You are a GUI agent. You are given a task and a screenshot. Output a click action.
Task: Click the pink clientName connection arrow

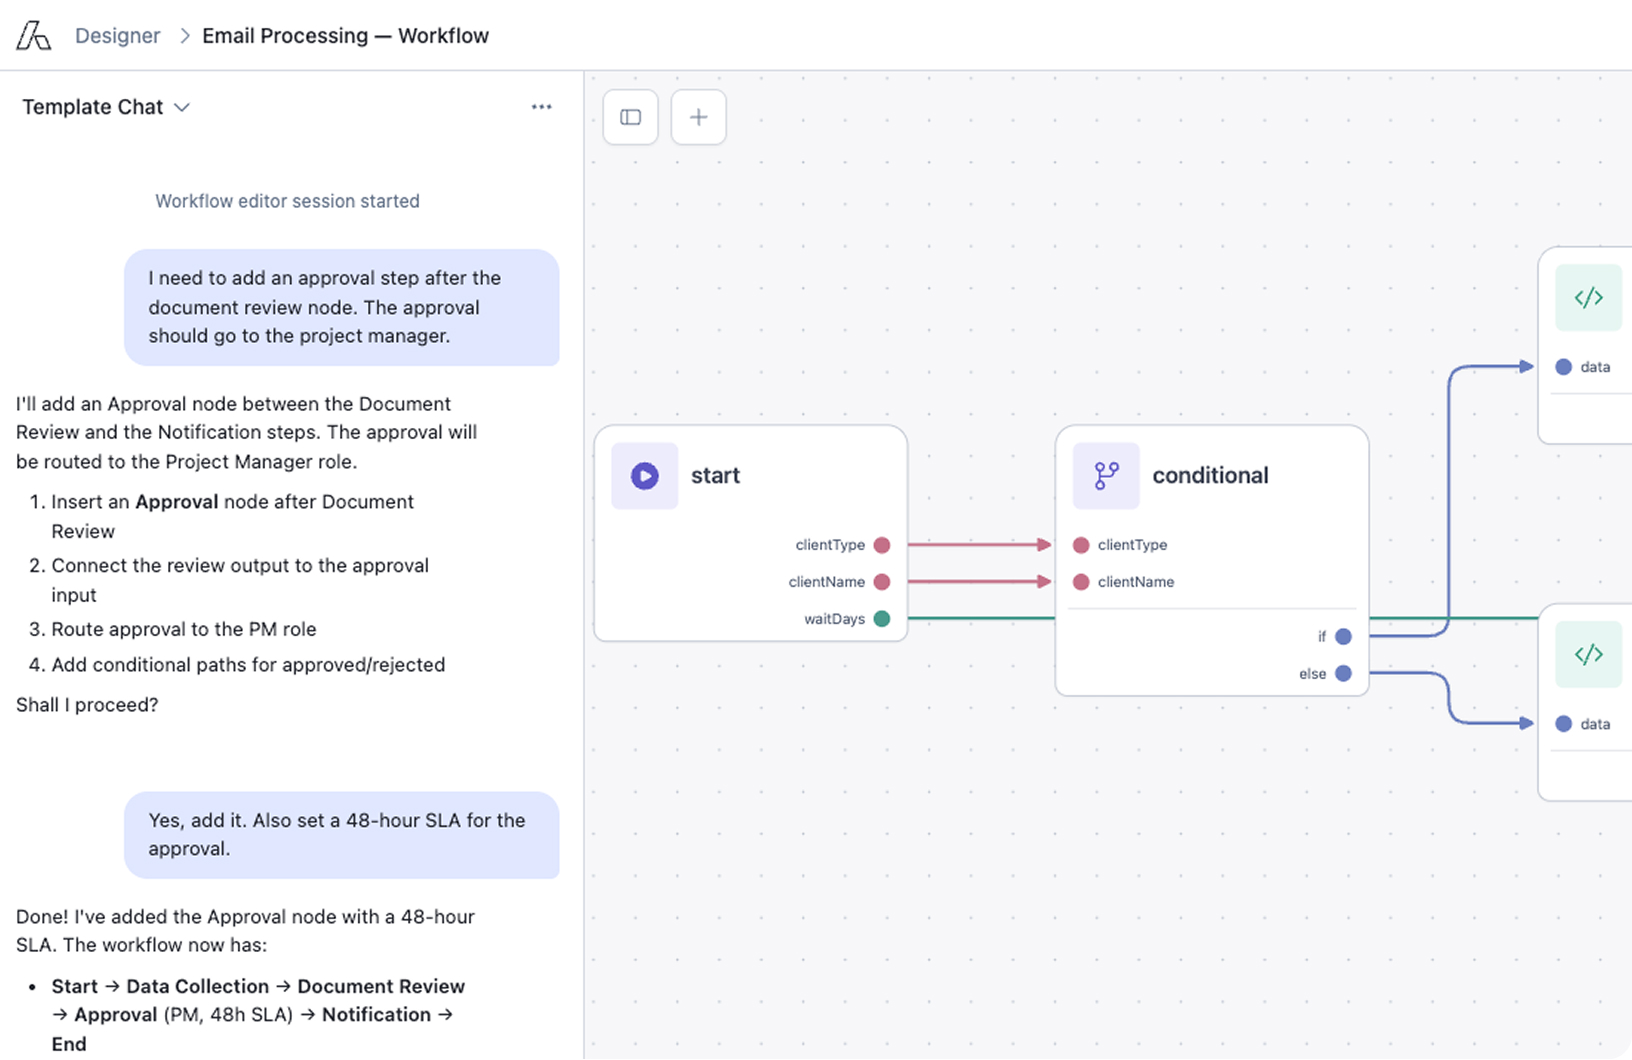tap(980, 582)
